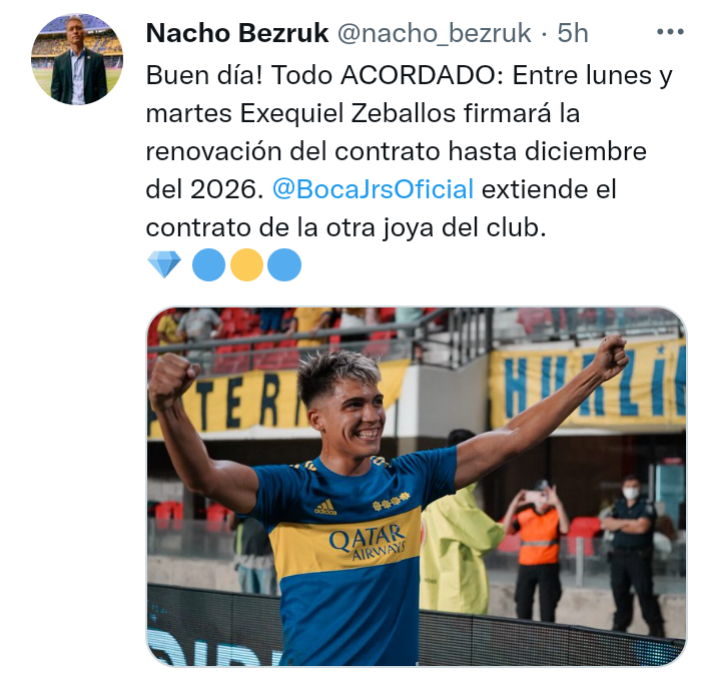719x675 pixels.
Task: Click the Qatar Airways logo on the jersey
Action: click(368, 542)
